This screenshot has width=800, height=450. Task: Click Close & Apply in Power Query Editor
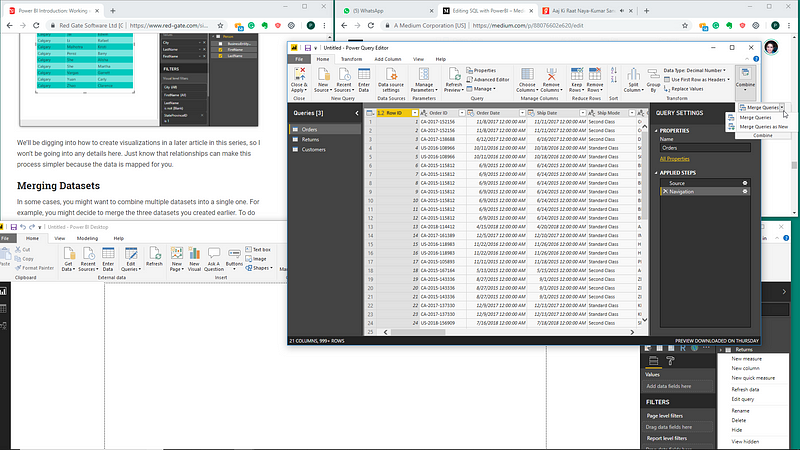299,80
